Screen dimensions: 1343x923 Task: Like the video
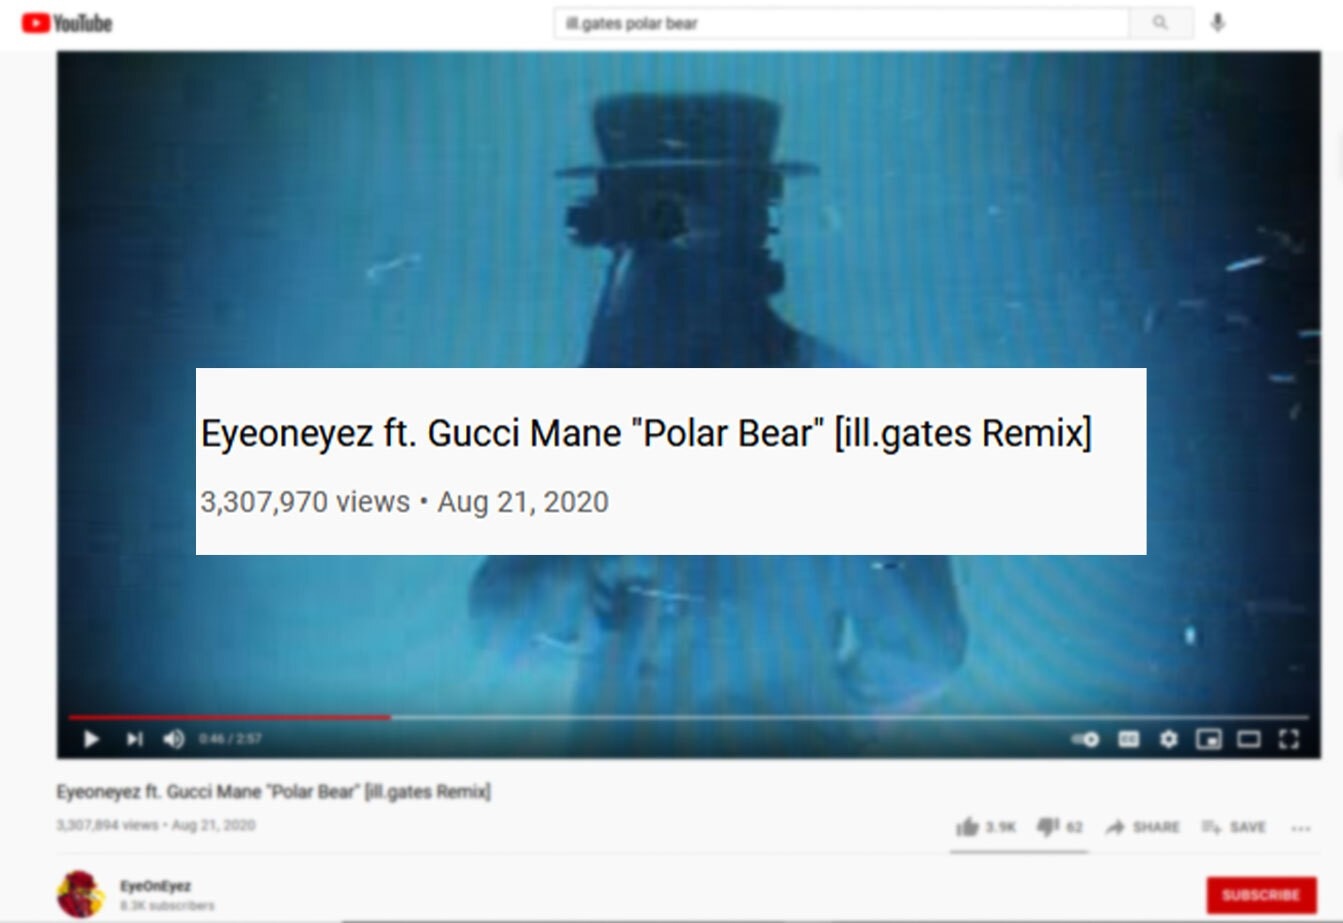[986, 827]
